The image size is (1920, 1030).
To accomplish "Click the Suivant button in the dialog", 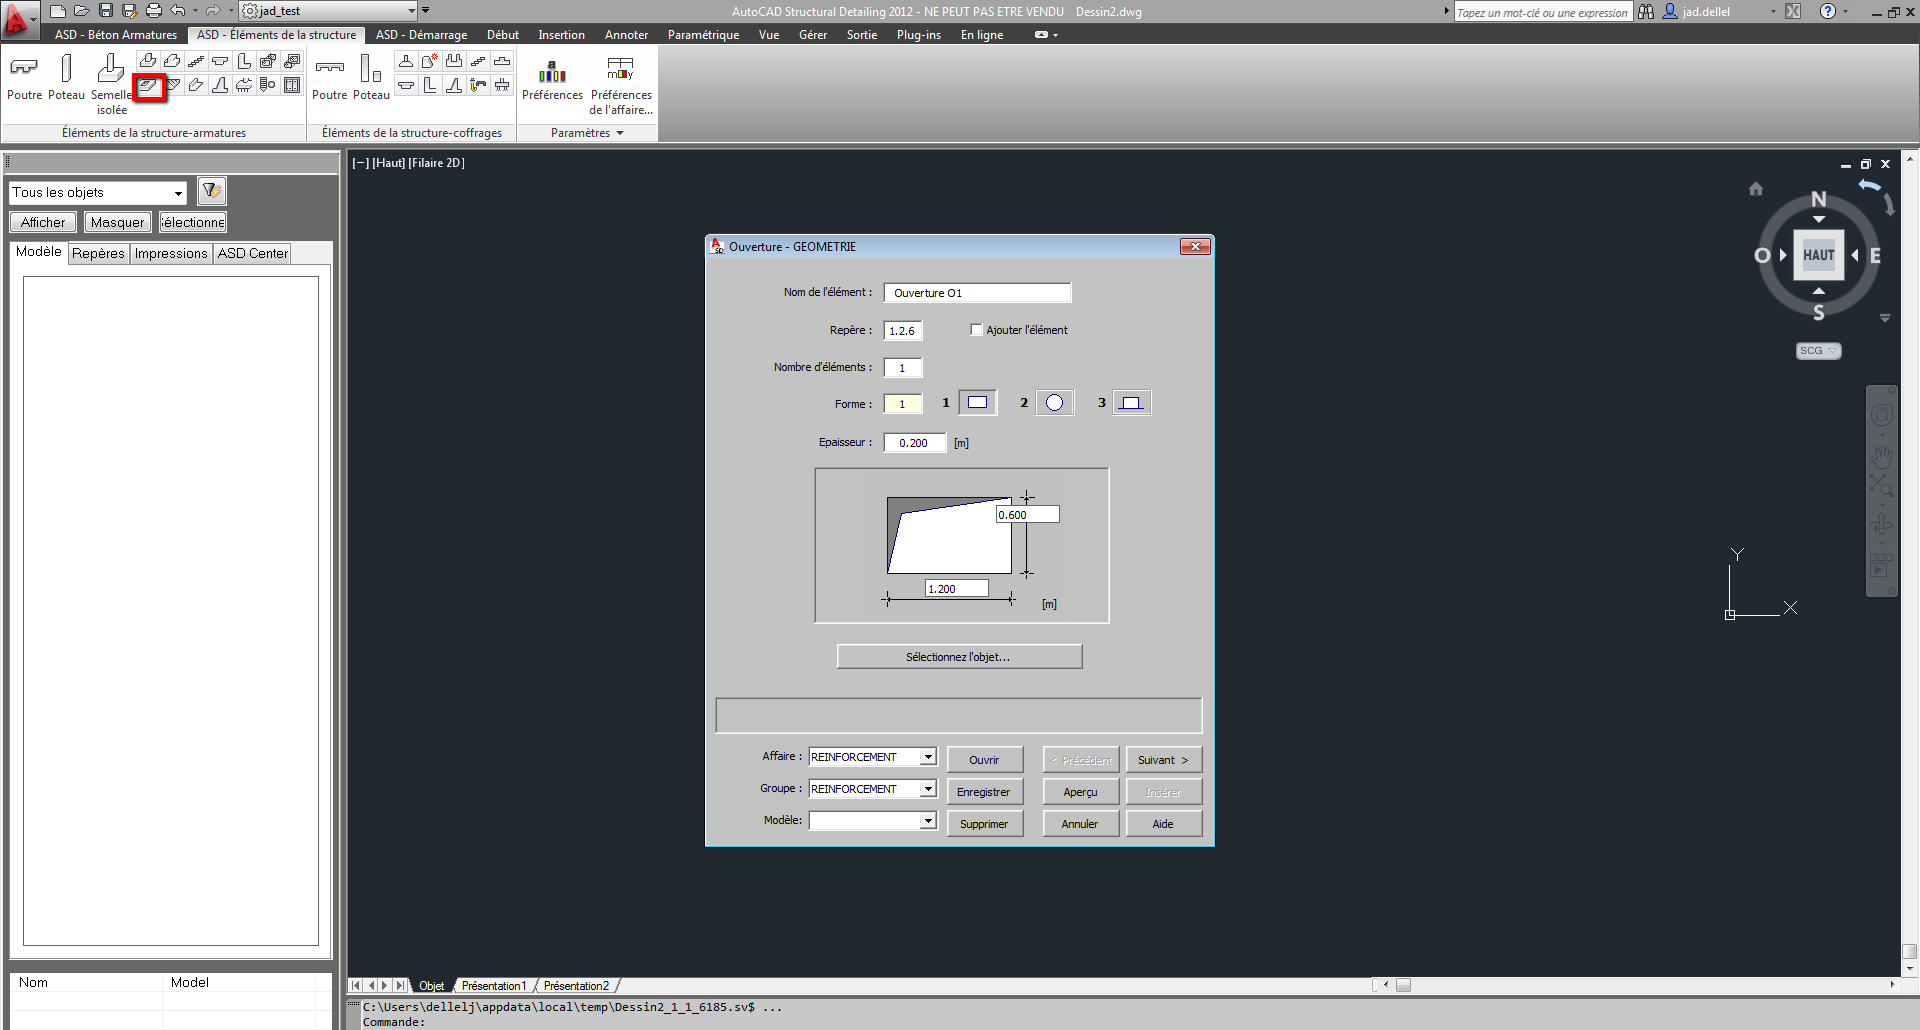I will [1163, 760].
